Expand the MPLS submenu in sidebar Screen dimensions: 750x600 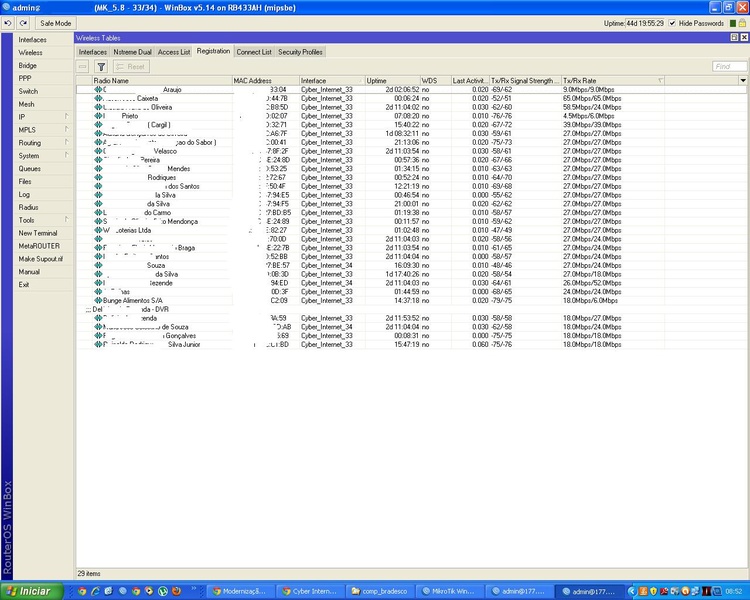point(66,129)
